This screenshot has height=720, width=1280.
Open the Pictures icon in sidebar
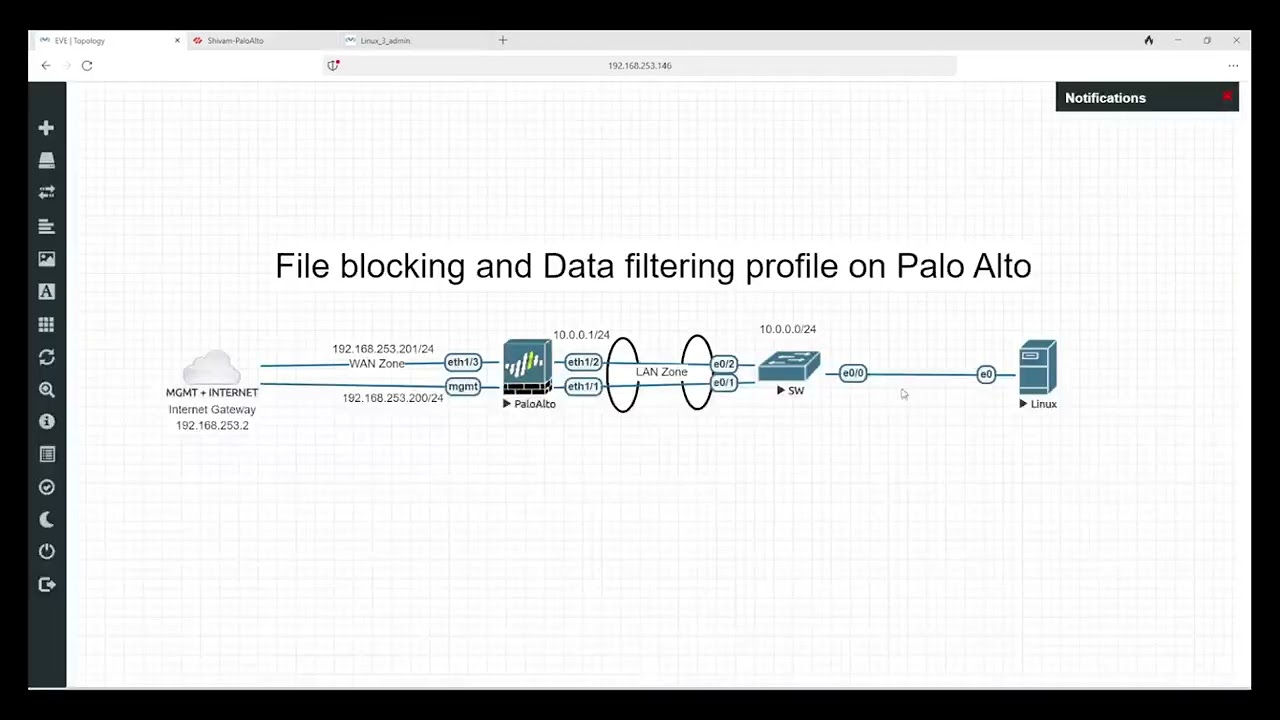point(46,259)
